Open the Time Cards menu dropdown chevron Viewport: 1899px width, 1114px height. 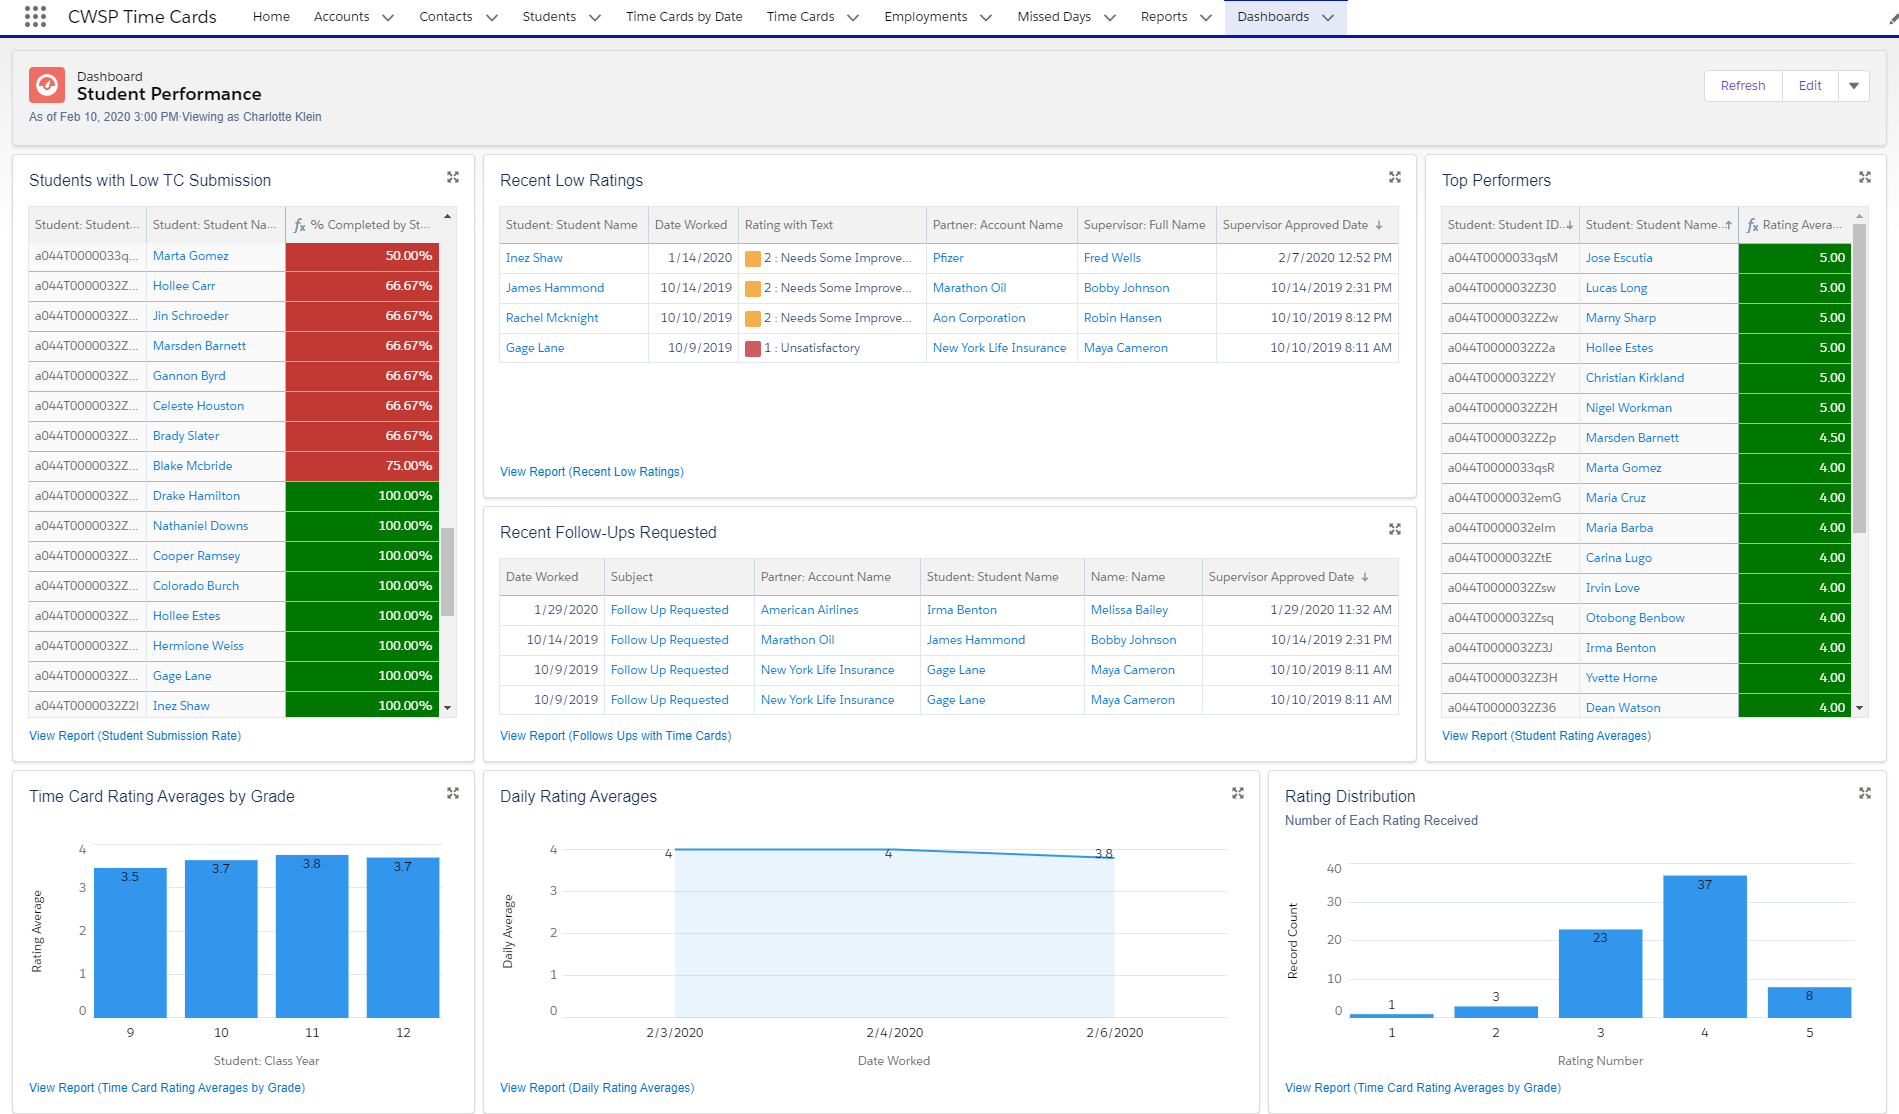tap(853, 17)
